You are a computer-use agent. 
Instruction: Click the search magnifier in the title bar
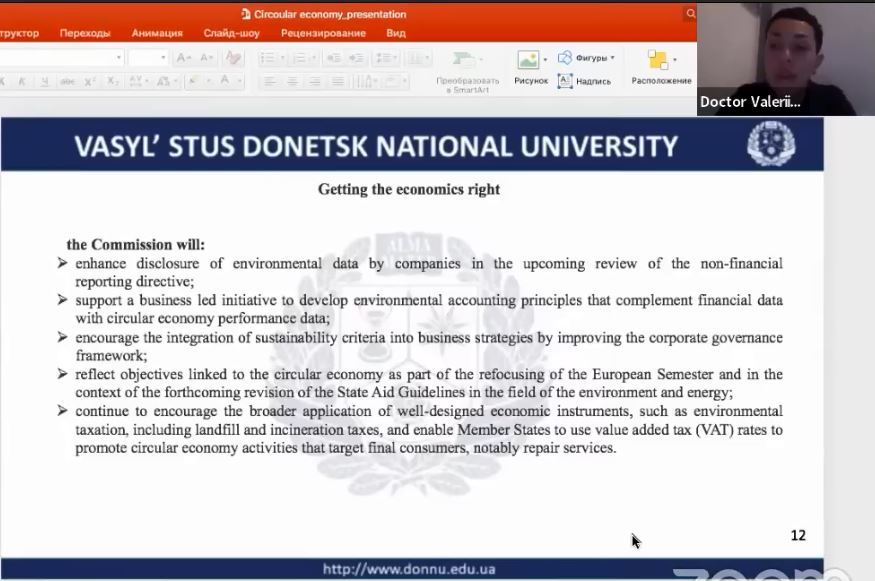690,14
